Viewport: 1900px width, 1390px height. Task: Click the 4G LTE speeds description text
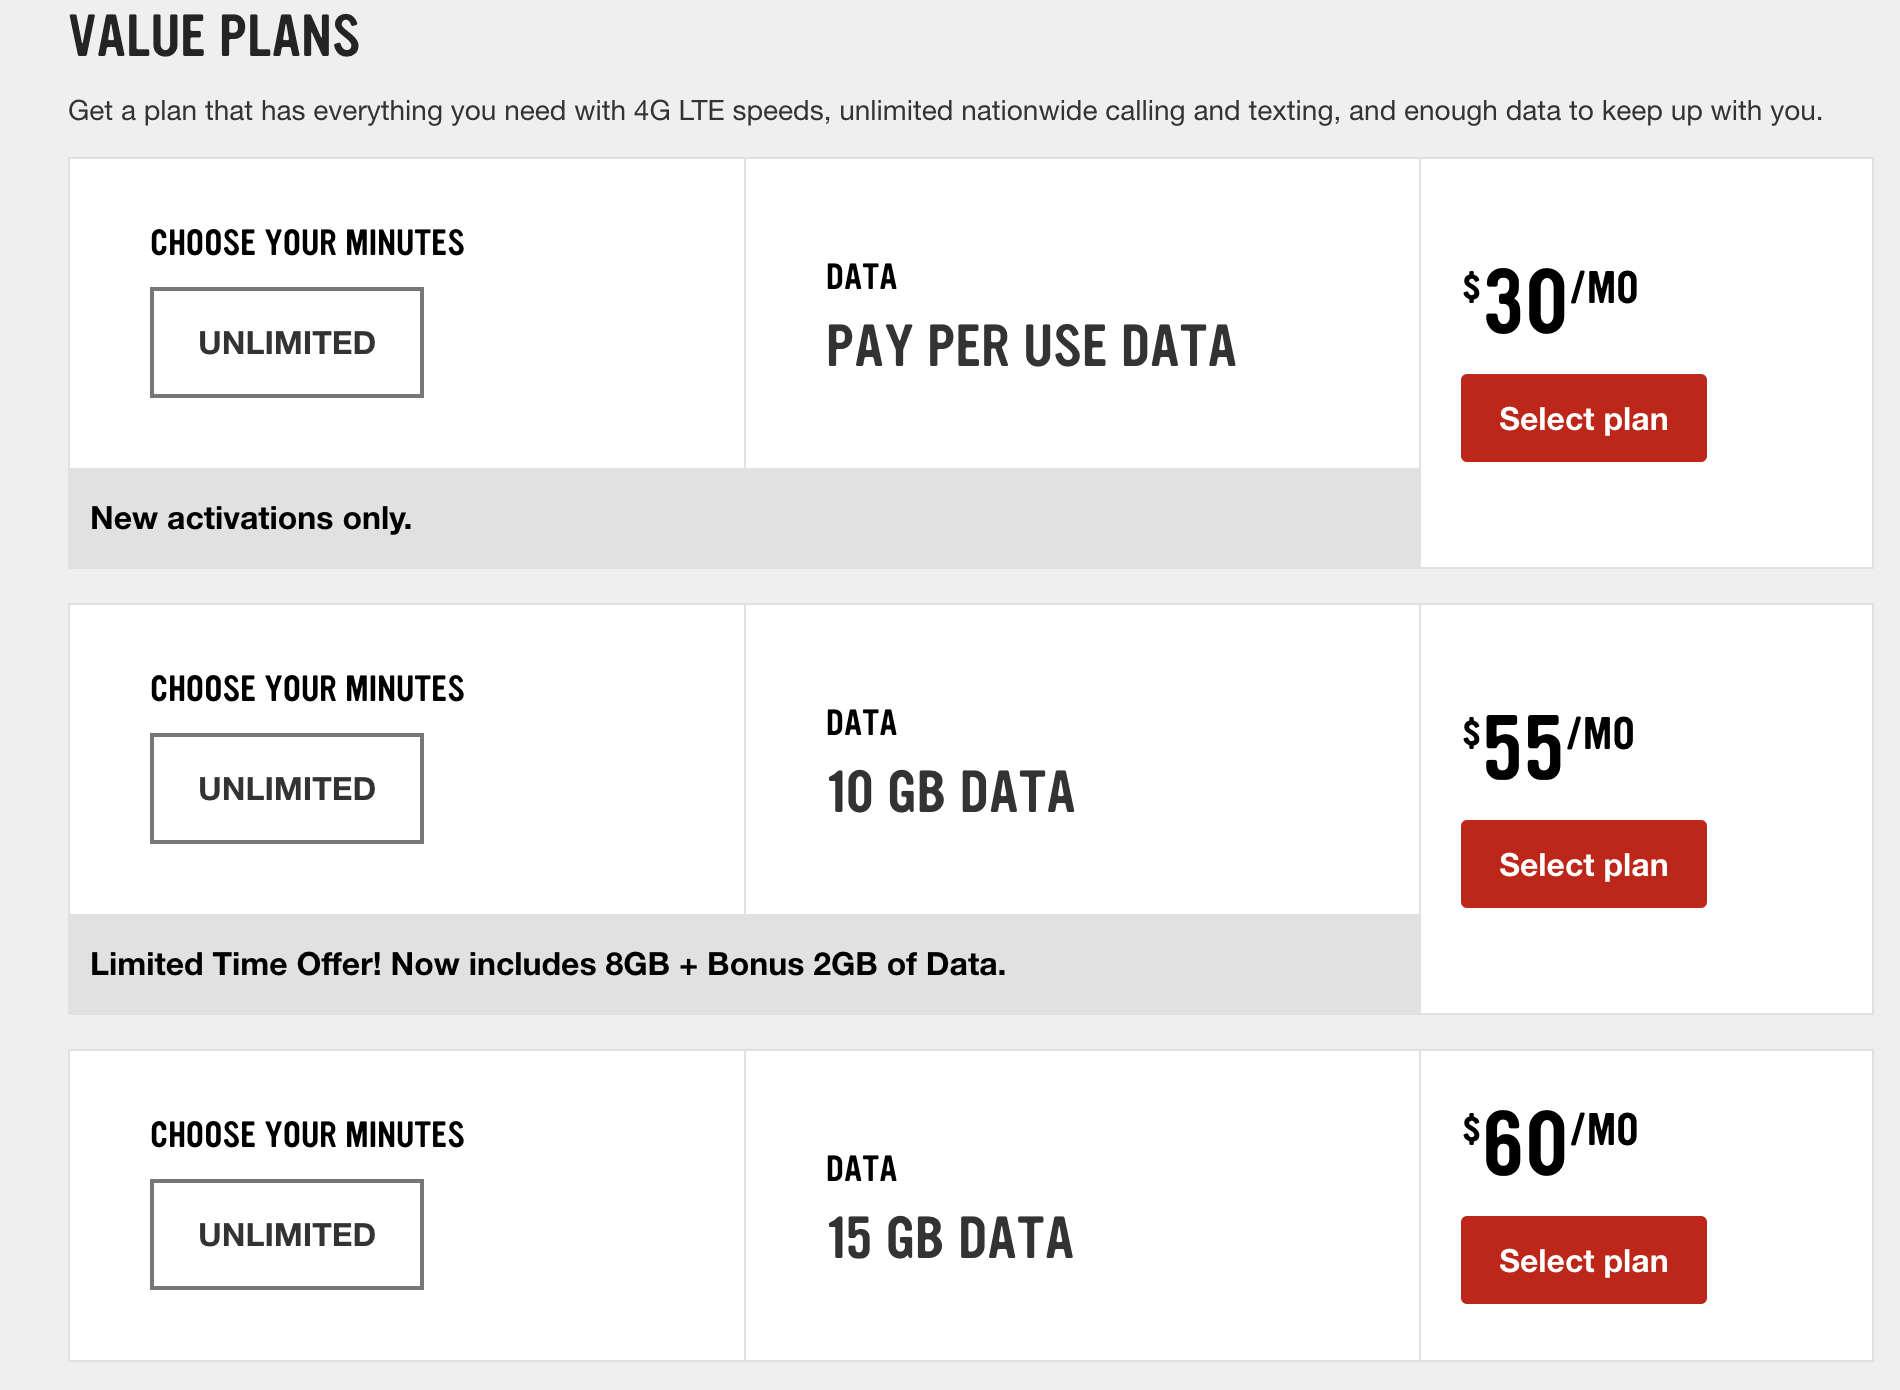944,110
